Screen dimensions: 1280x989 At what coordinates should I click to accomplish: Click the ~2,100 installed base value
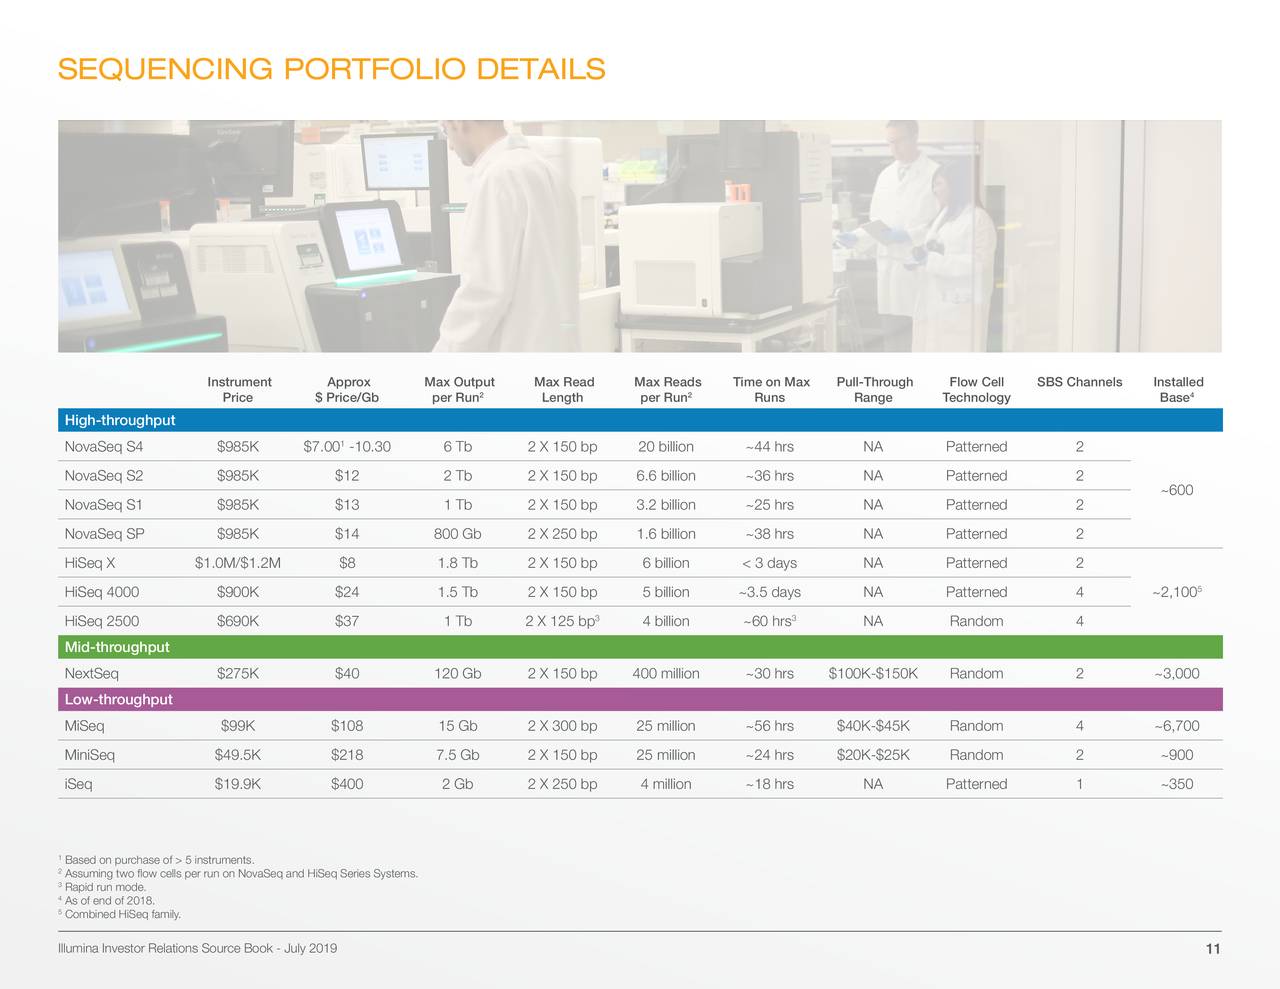[x=1176, y=592]
